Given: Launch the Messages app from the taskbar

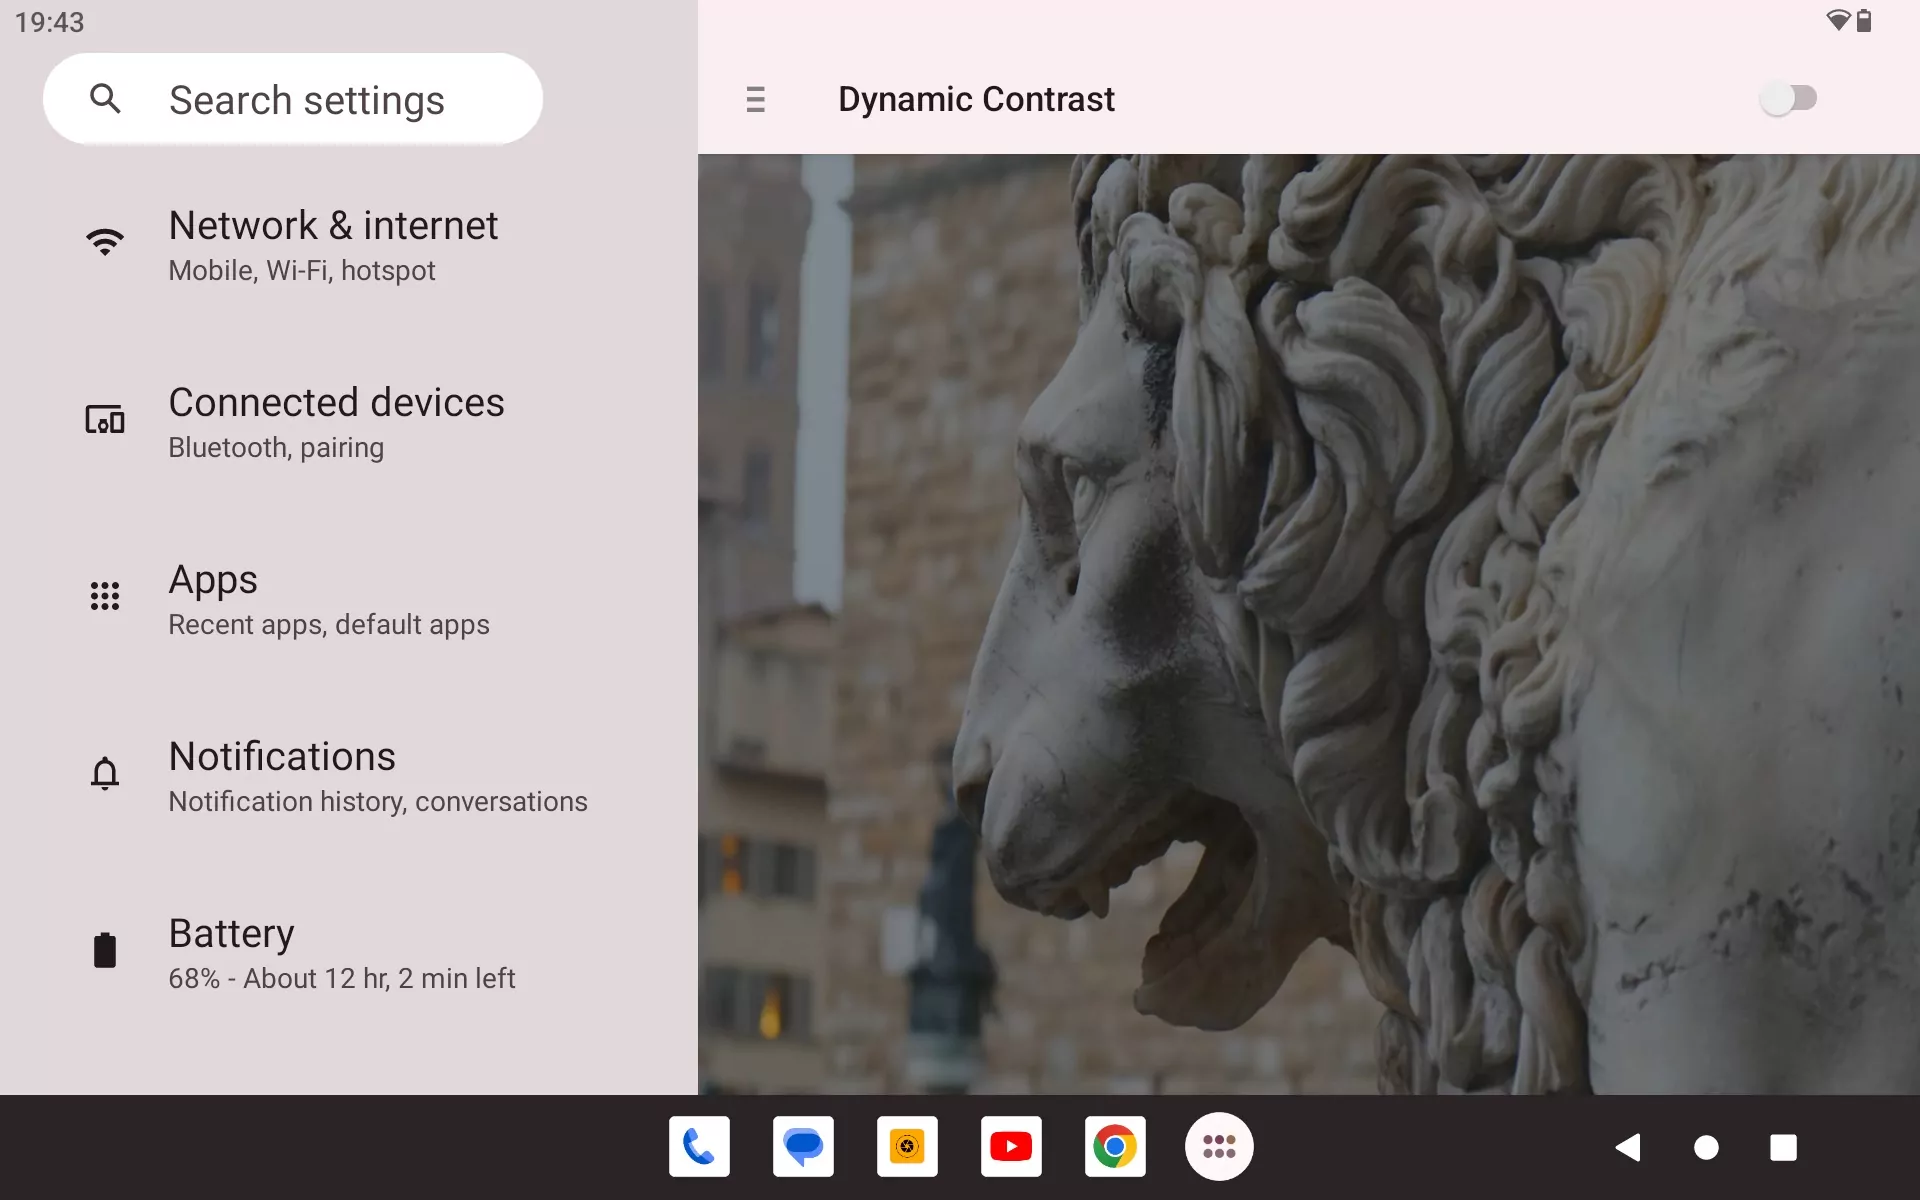Looking at the screenshot, I should click(x=803, y=1147).
